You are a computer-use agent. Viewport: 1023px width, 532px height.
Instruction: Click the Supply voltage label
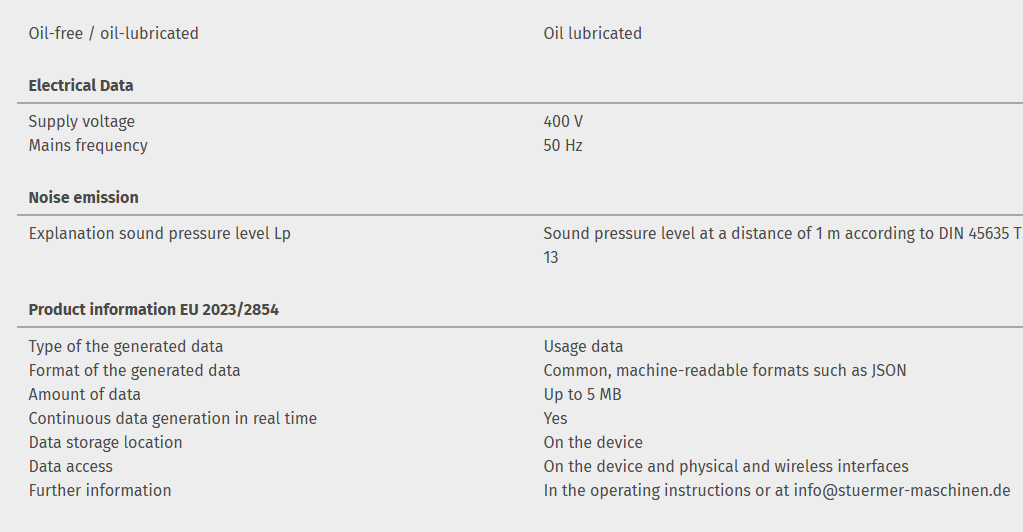[x=81, y=122]
